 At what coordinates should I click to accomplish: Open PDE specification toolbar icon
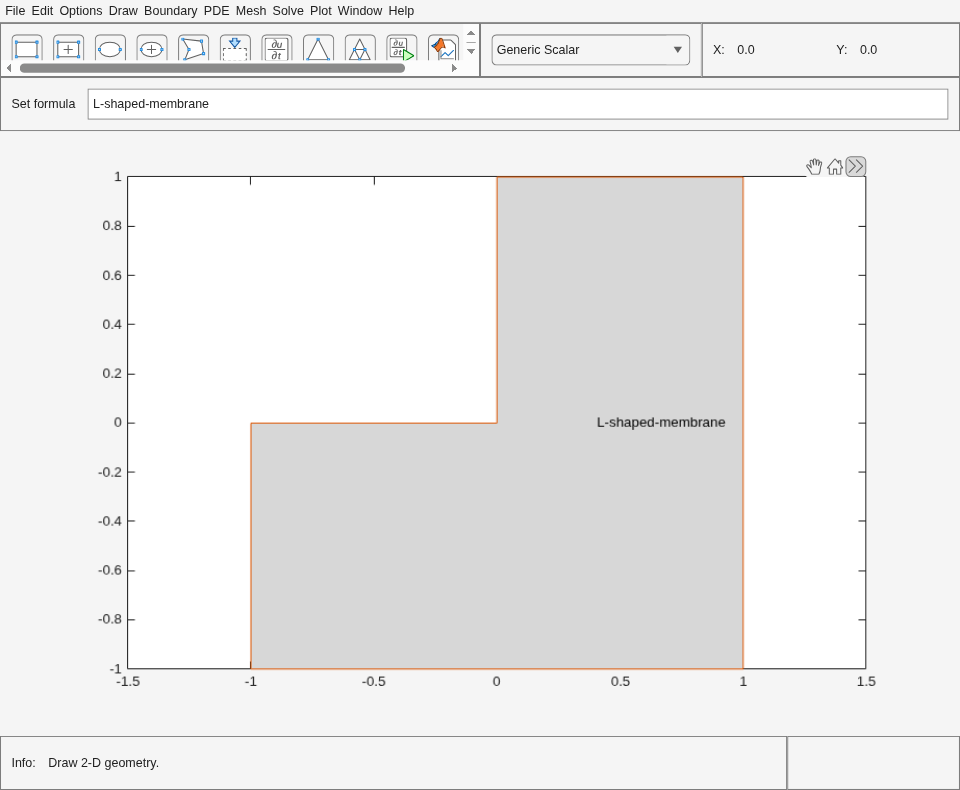(x=277, y=48)
